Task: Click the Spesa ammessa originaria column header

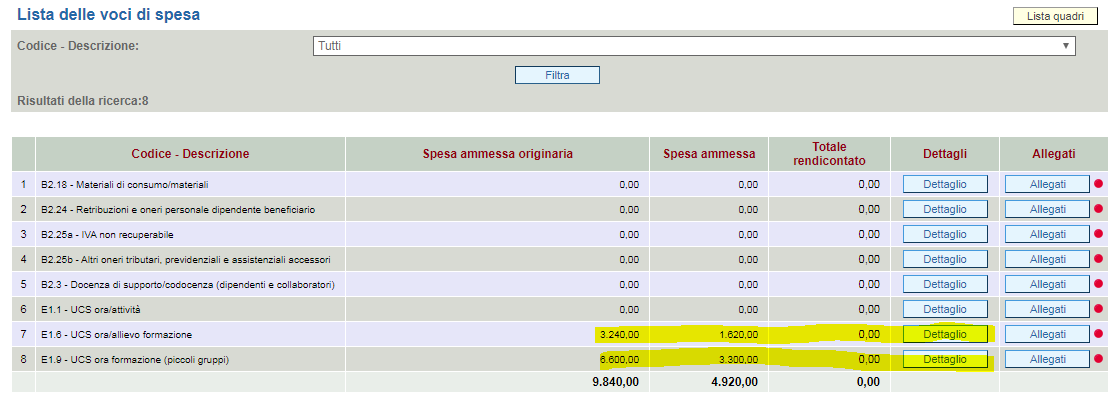Action: point(497,154)
